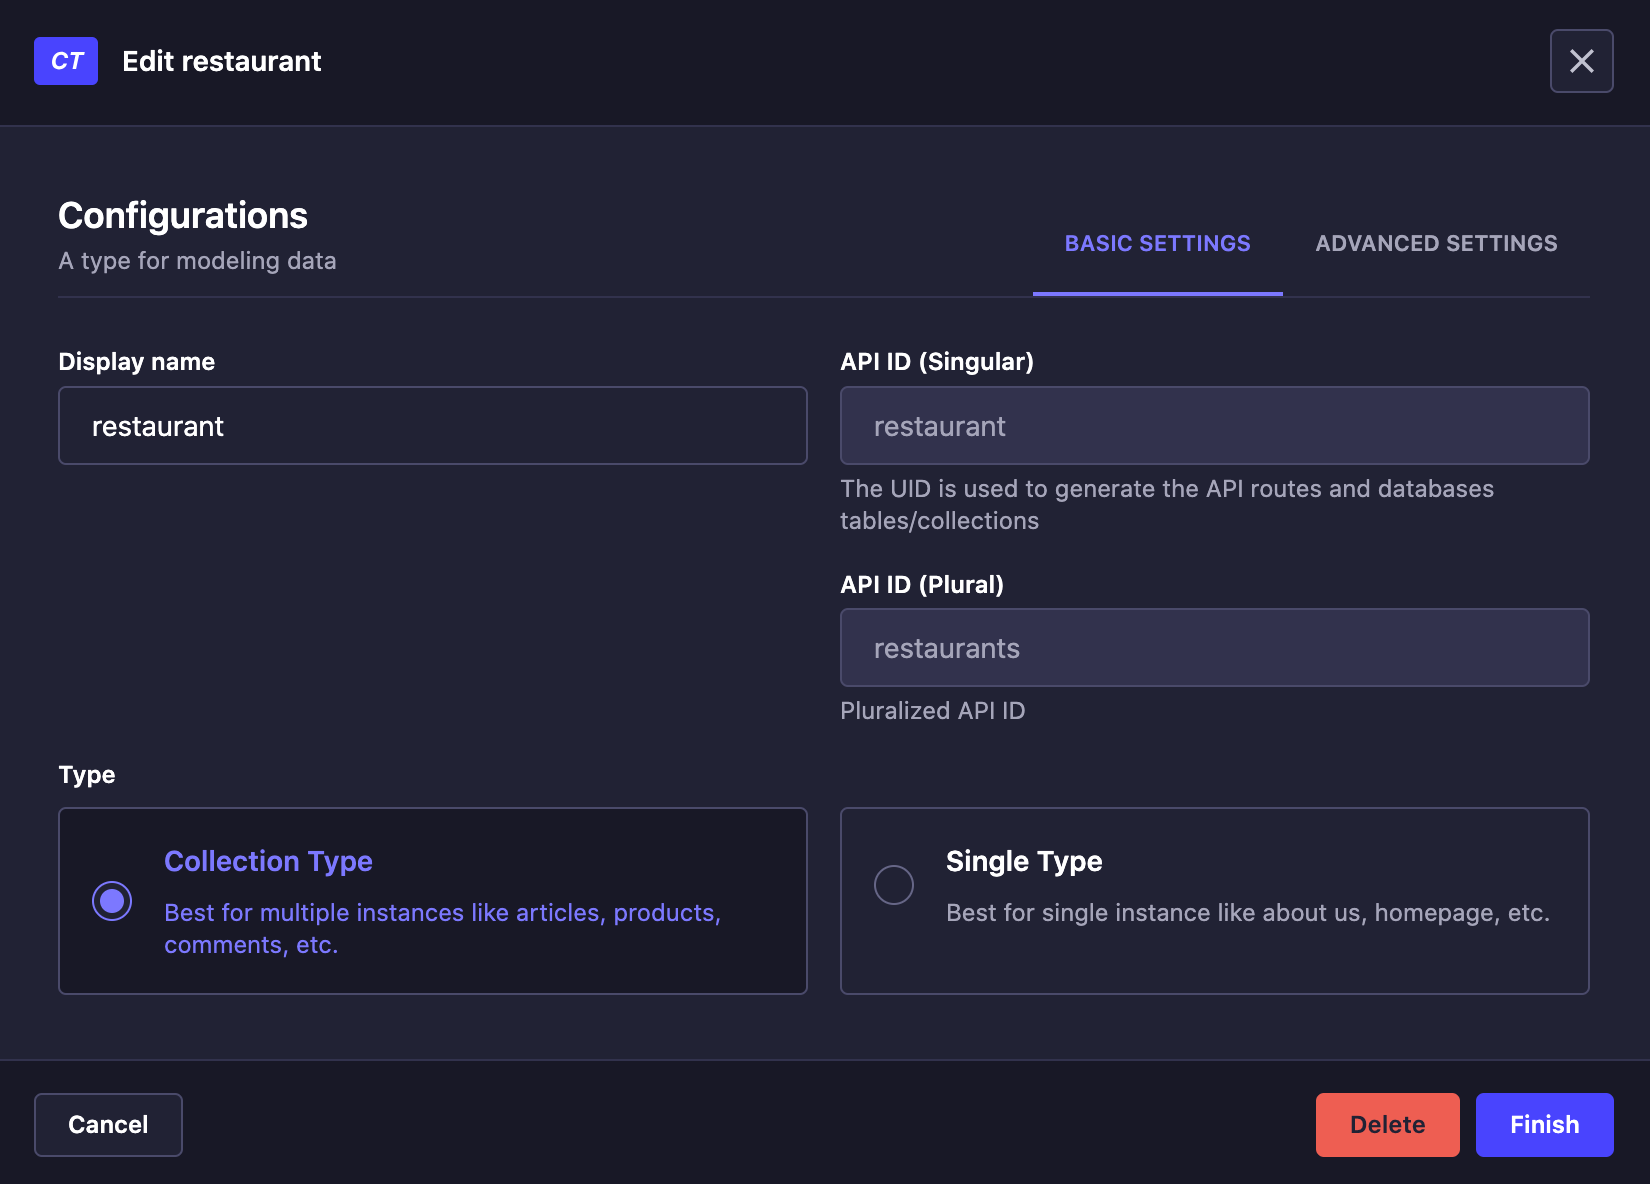Image resolution: width=1650 pixels, height=1184 pixels.
Task: Focus the API ID (Singular) field
Action: click(1214, 425)
